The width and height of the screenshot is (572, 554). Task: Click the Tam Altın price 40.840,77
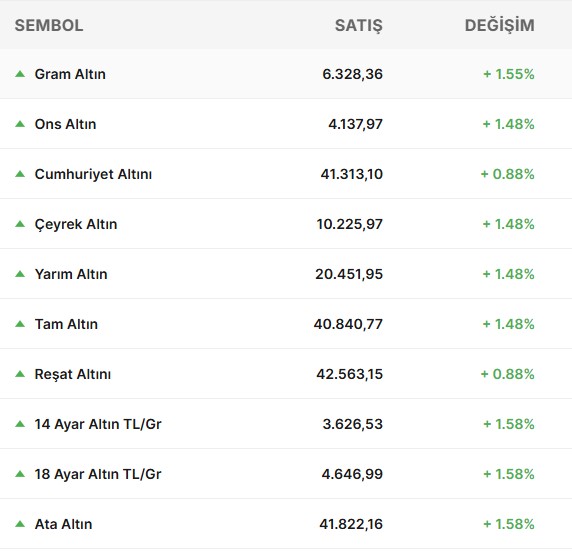coord(348,324)
